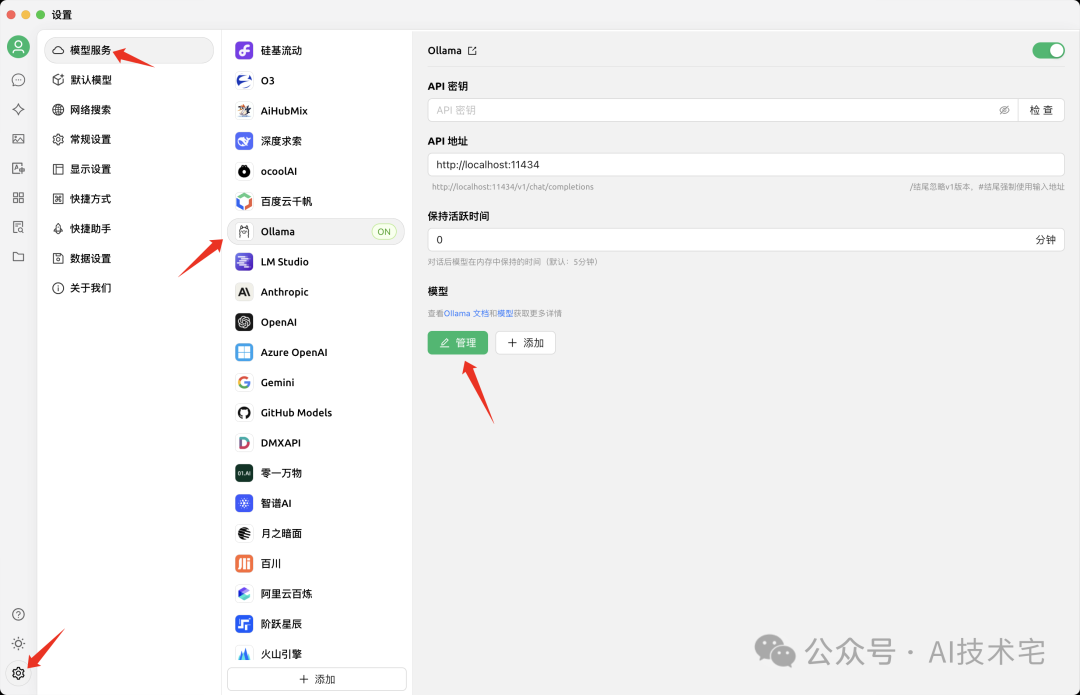Open the agents sparkle sidebar icon

(19, 110)
